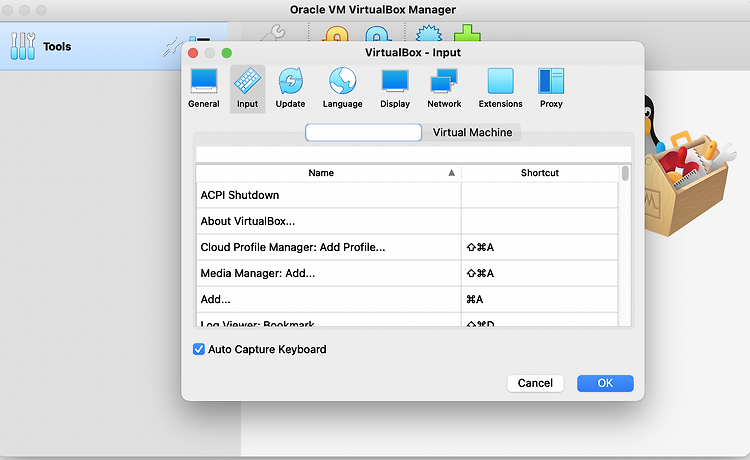Switch to the Virtual Machine tab
Viewport: 750px width, 460px height.
tap(472, 132)
